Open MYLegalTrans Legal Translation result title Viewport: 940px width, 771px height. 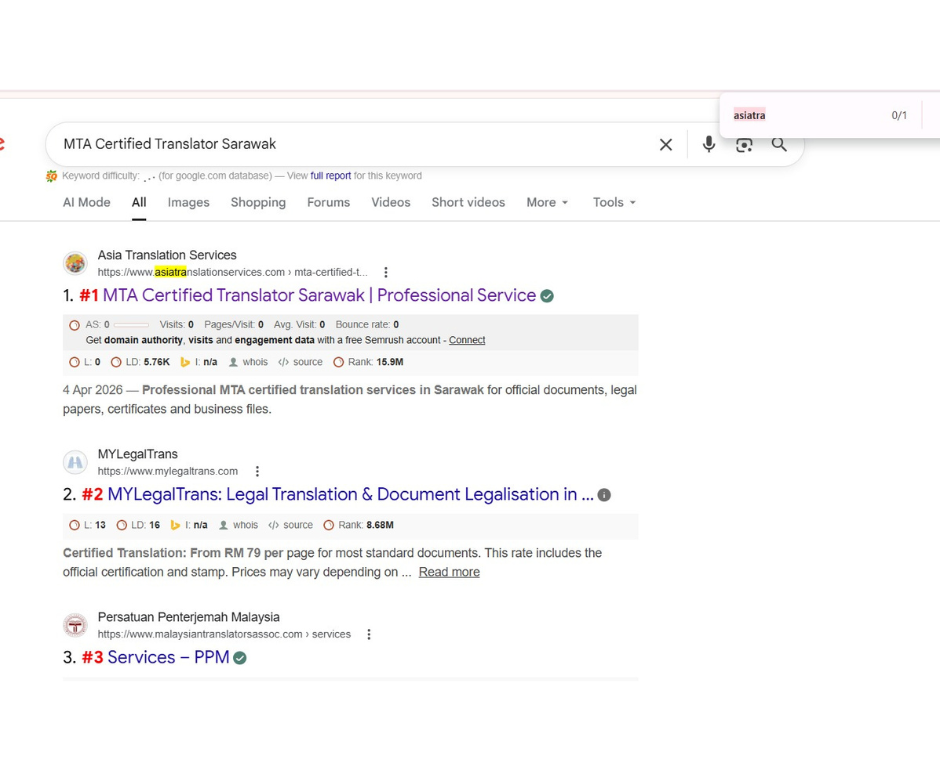[350, 495]
